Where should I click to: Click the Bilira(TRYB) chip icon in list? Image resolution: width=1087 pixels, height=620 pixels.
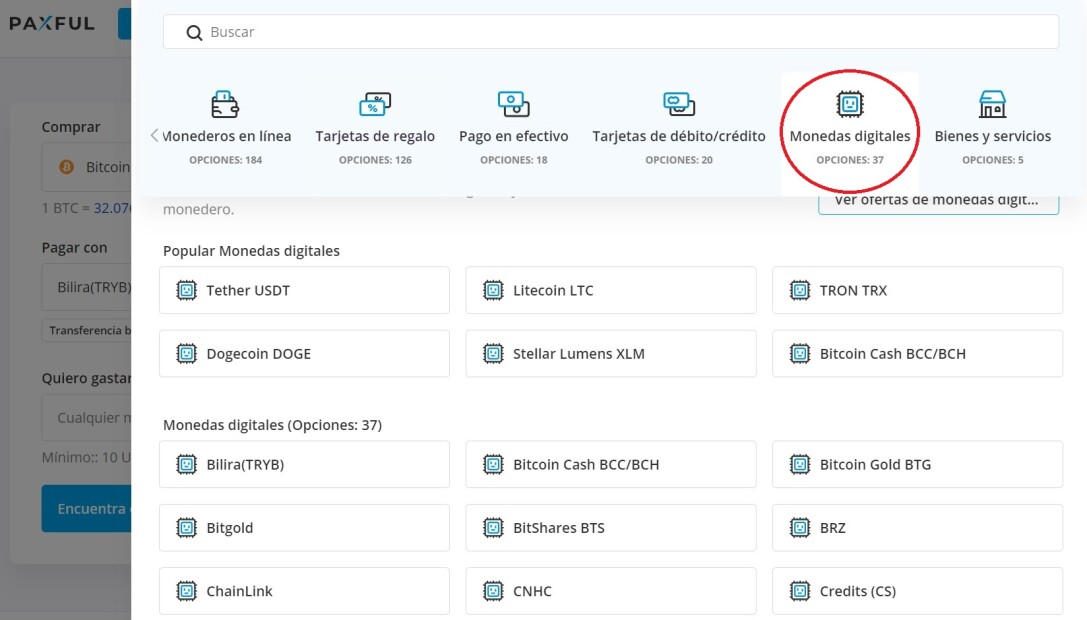[x=186, y=465]
